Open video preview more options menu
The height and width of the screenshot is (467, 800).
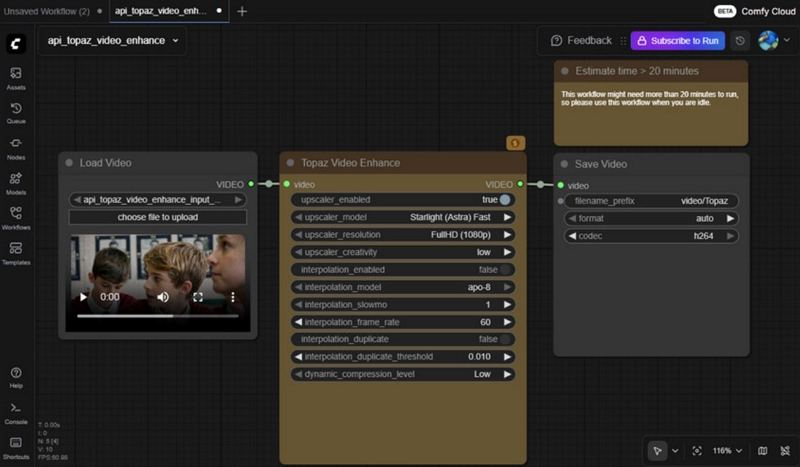coord(233,297)
